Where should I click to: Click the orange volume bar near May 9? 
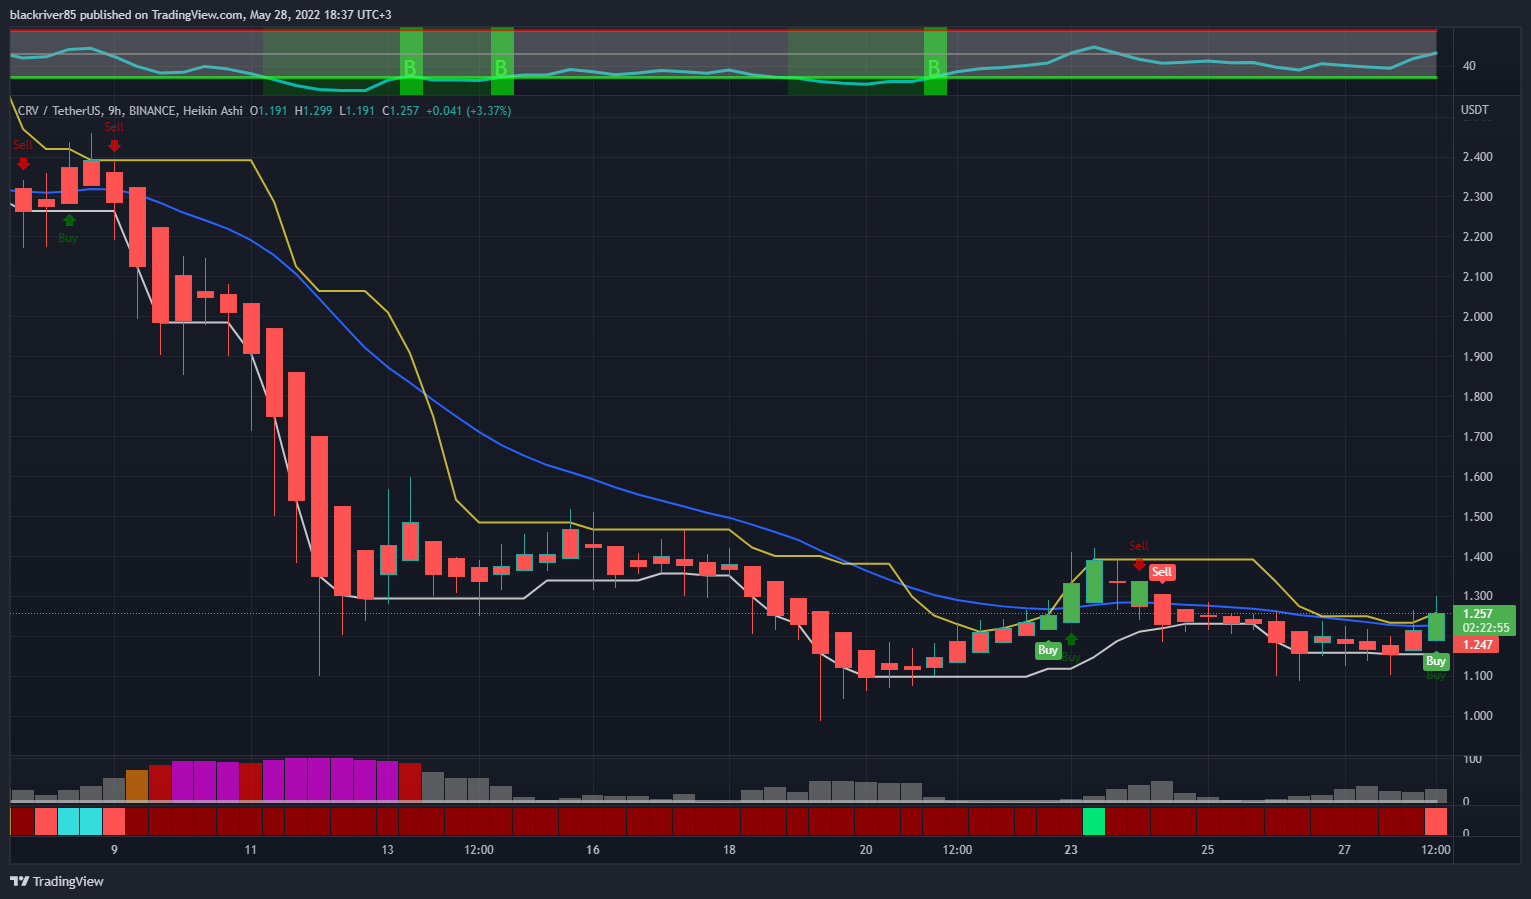(x=137, y=785)
